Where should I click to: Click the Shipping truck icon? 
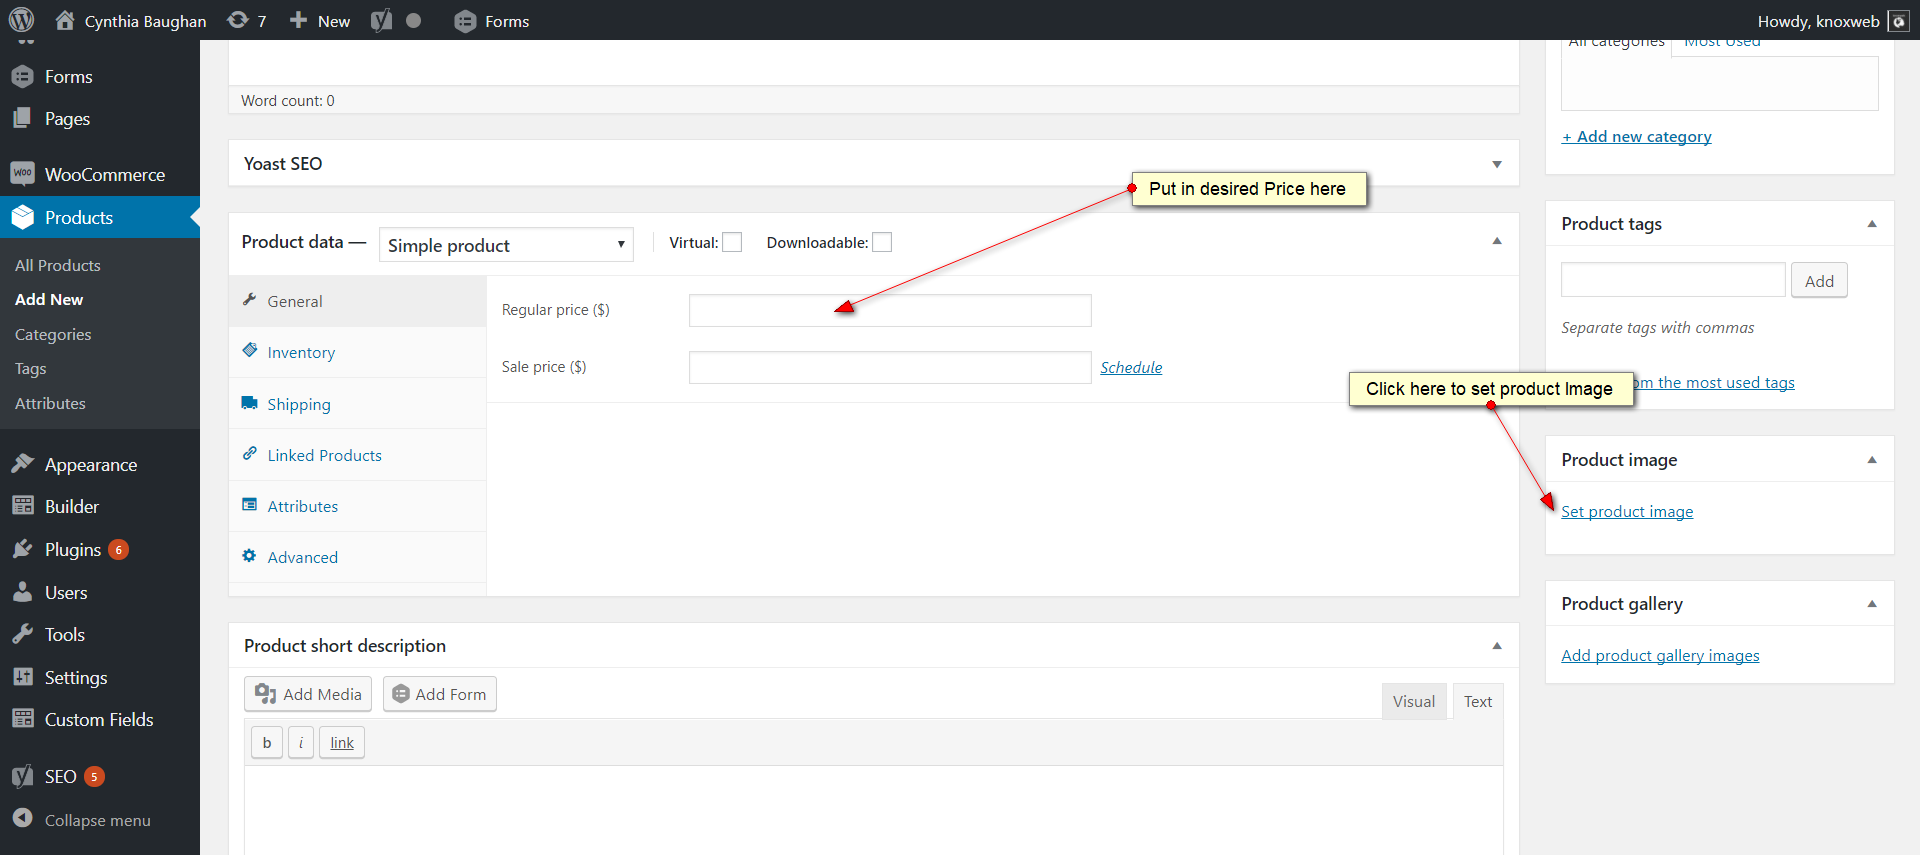[x=250, y=403]
